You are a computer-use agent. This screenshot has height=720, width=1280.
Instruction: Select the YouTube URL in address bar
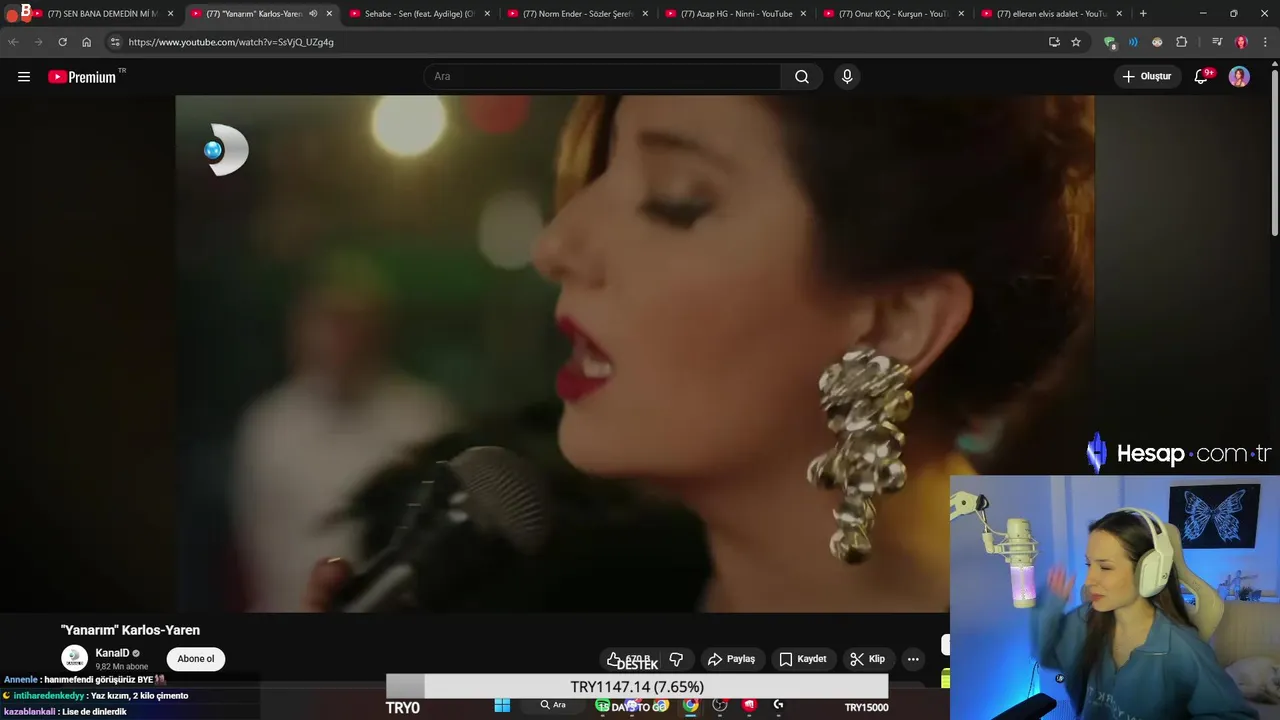pyautogui.click(x=231, y=42)
